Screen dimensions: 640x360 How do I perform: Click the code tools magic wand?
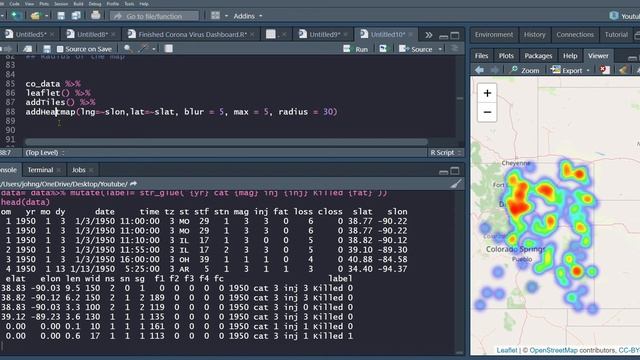[143, 49]
